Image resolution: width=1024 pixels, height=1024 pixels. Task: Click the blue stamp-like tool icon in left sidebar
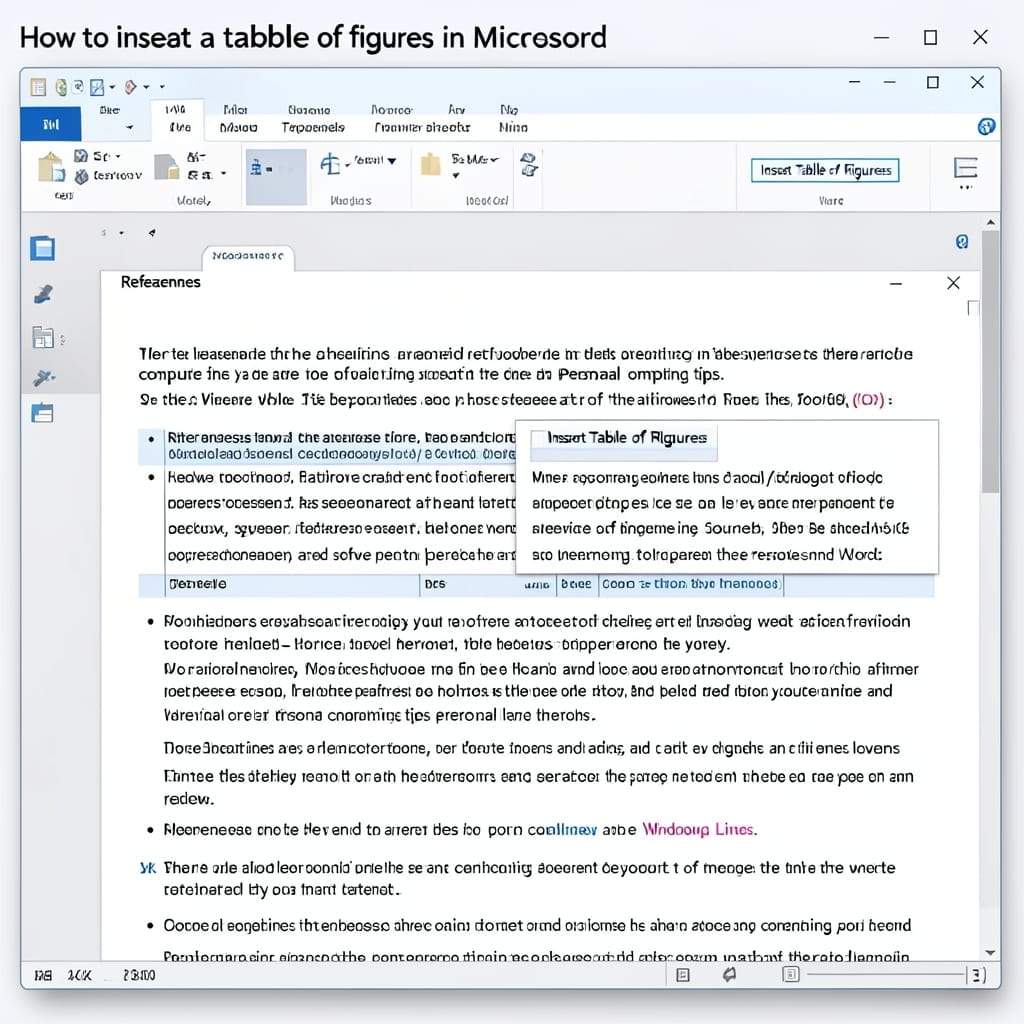tap(43, 295)
